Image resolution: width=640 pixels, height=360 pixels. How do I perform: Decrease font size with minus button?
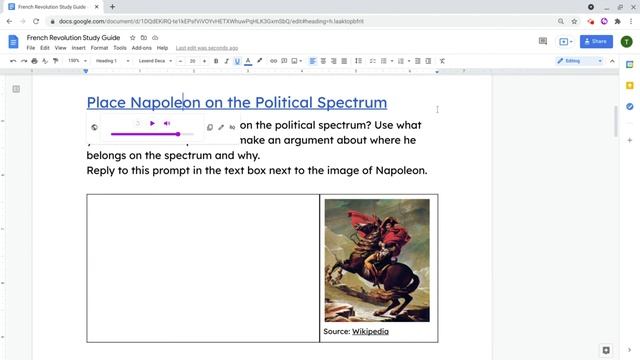point(180,61)
